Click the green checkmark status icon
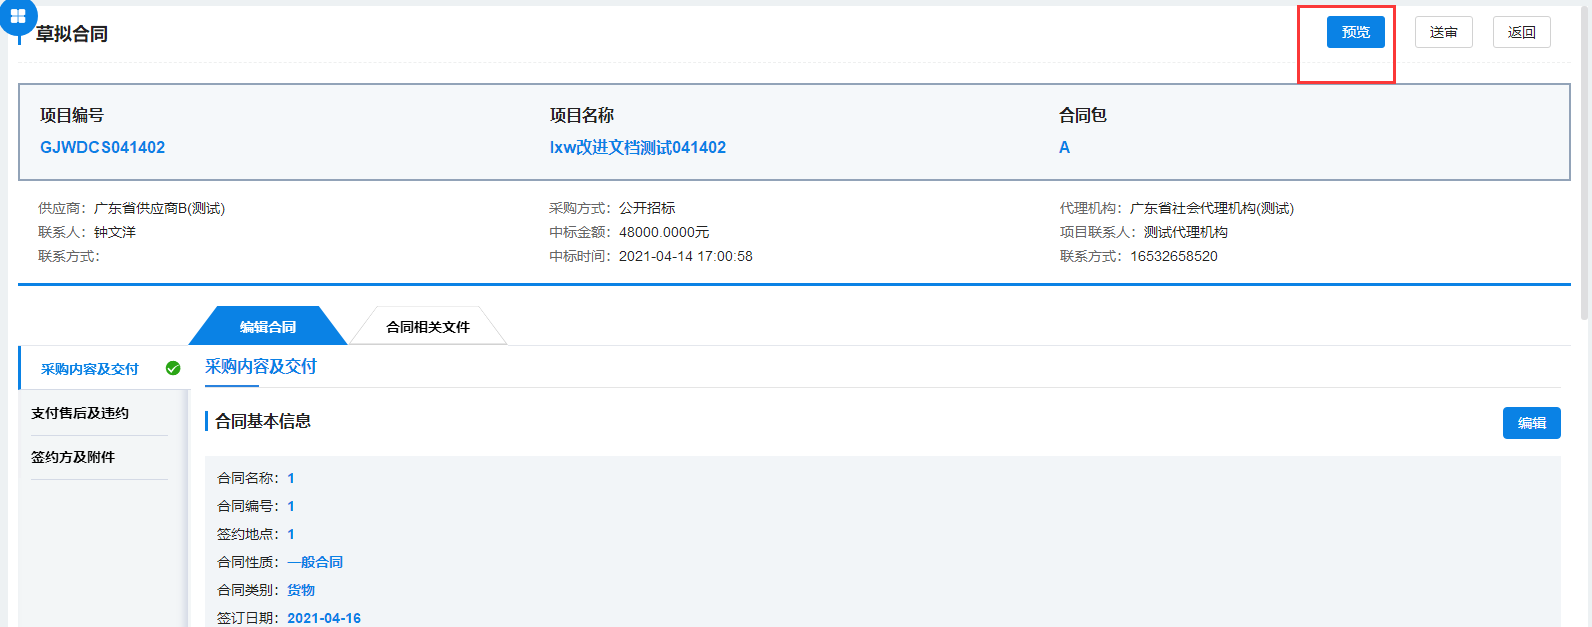1592x627 pixels. 173,368
